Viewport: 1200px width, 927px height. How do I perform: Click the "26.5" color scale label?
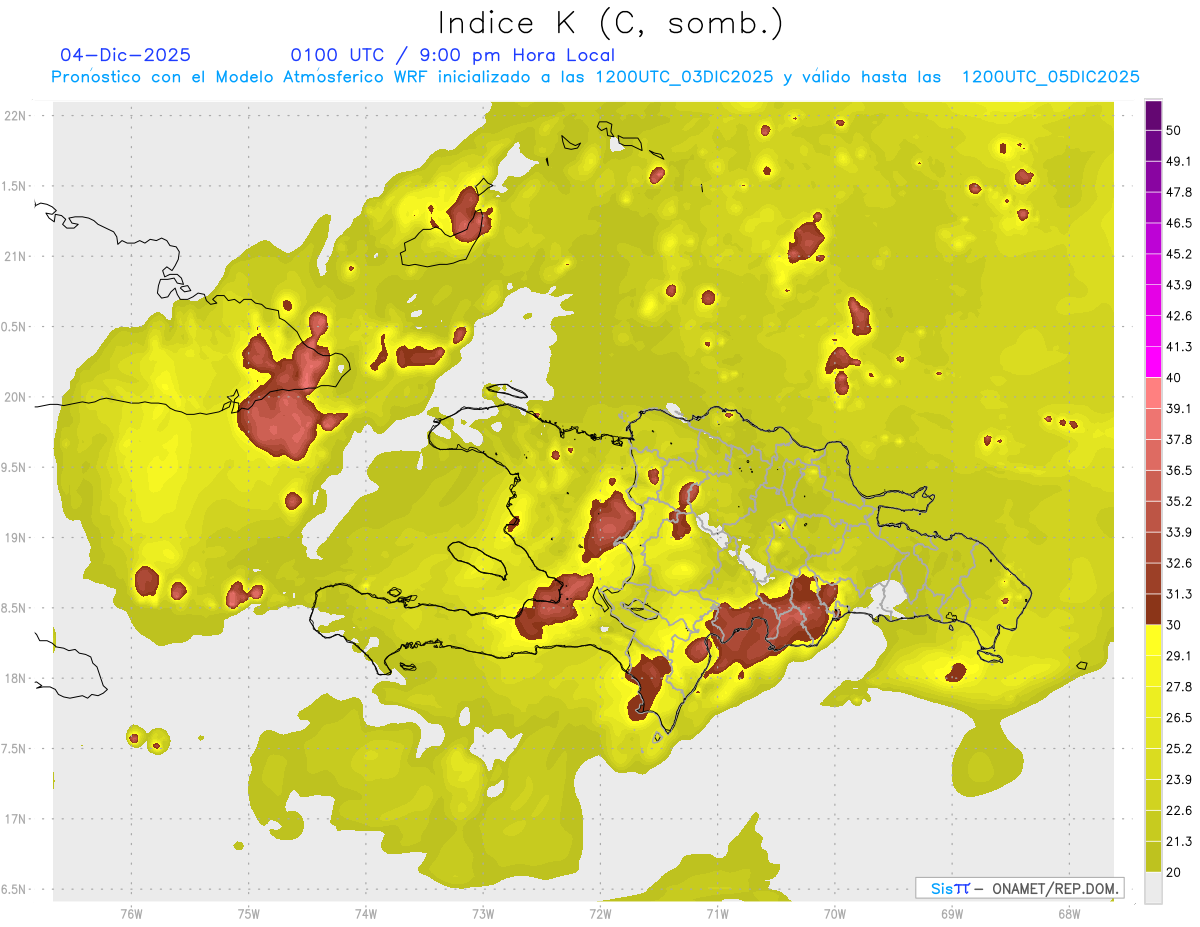coord(1179,718)
